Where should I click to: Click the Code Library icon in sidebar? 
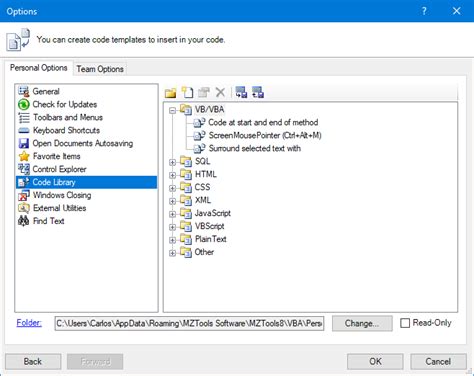pos(24,182)
